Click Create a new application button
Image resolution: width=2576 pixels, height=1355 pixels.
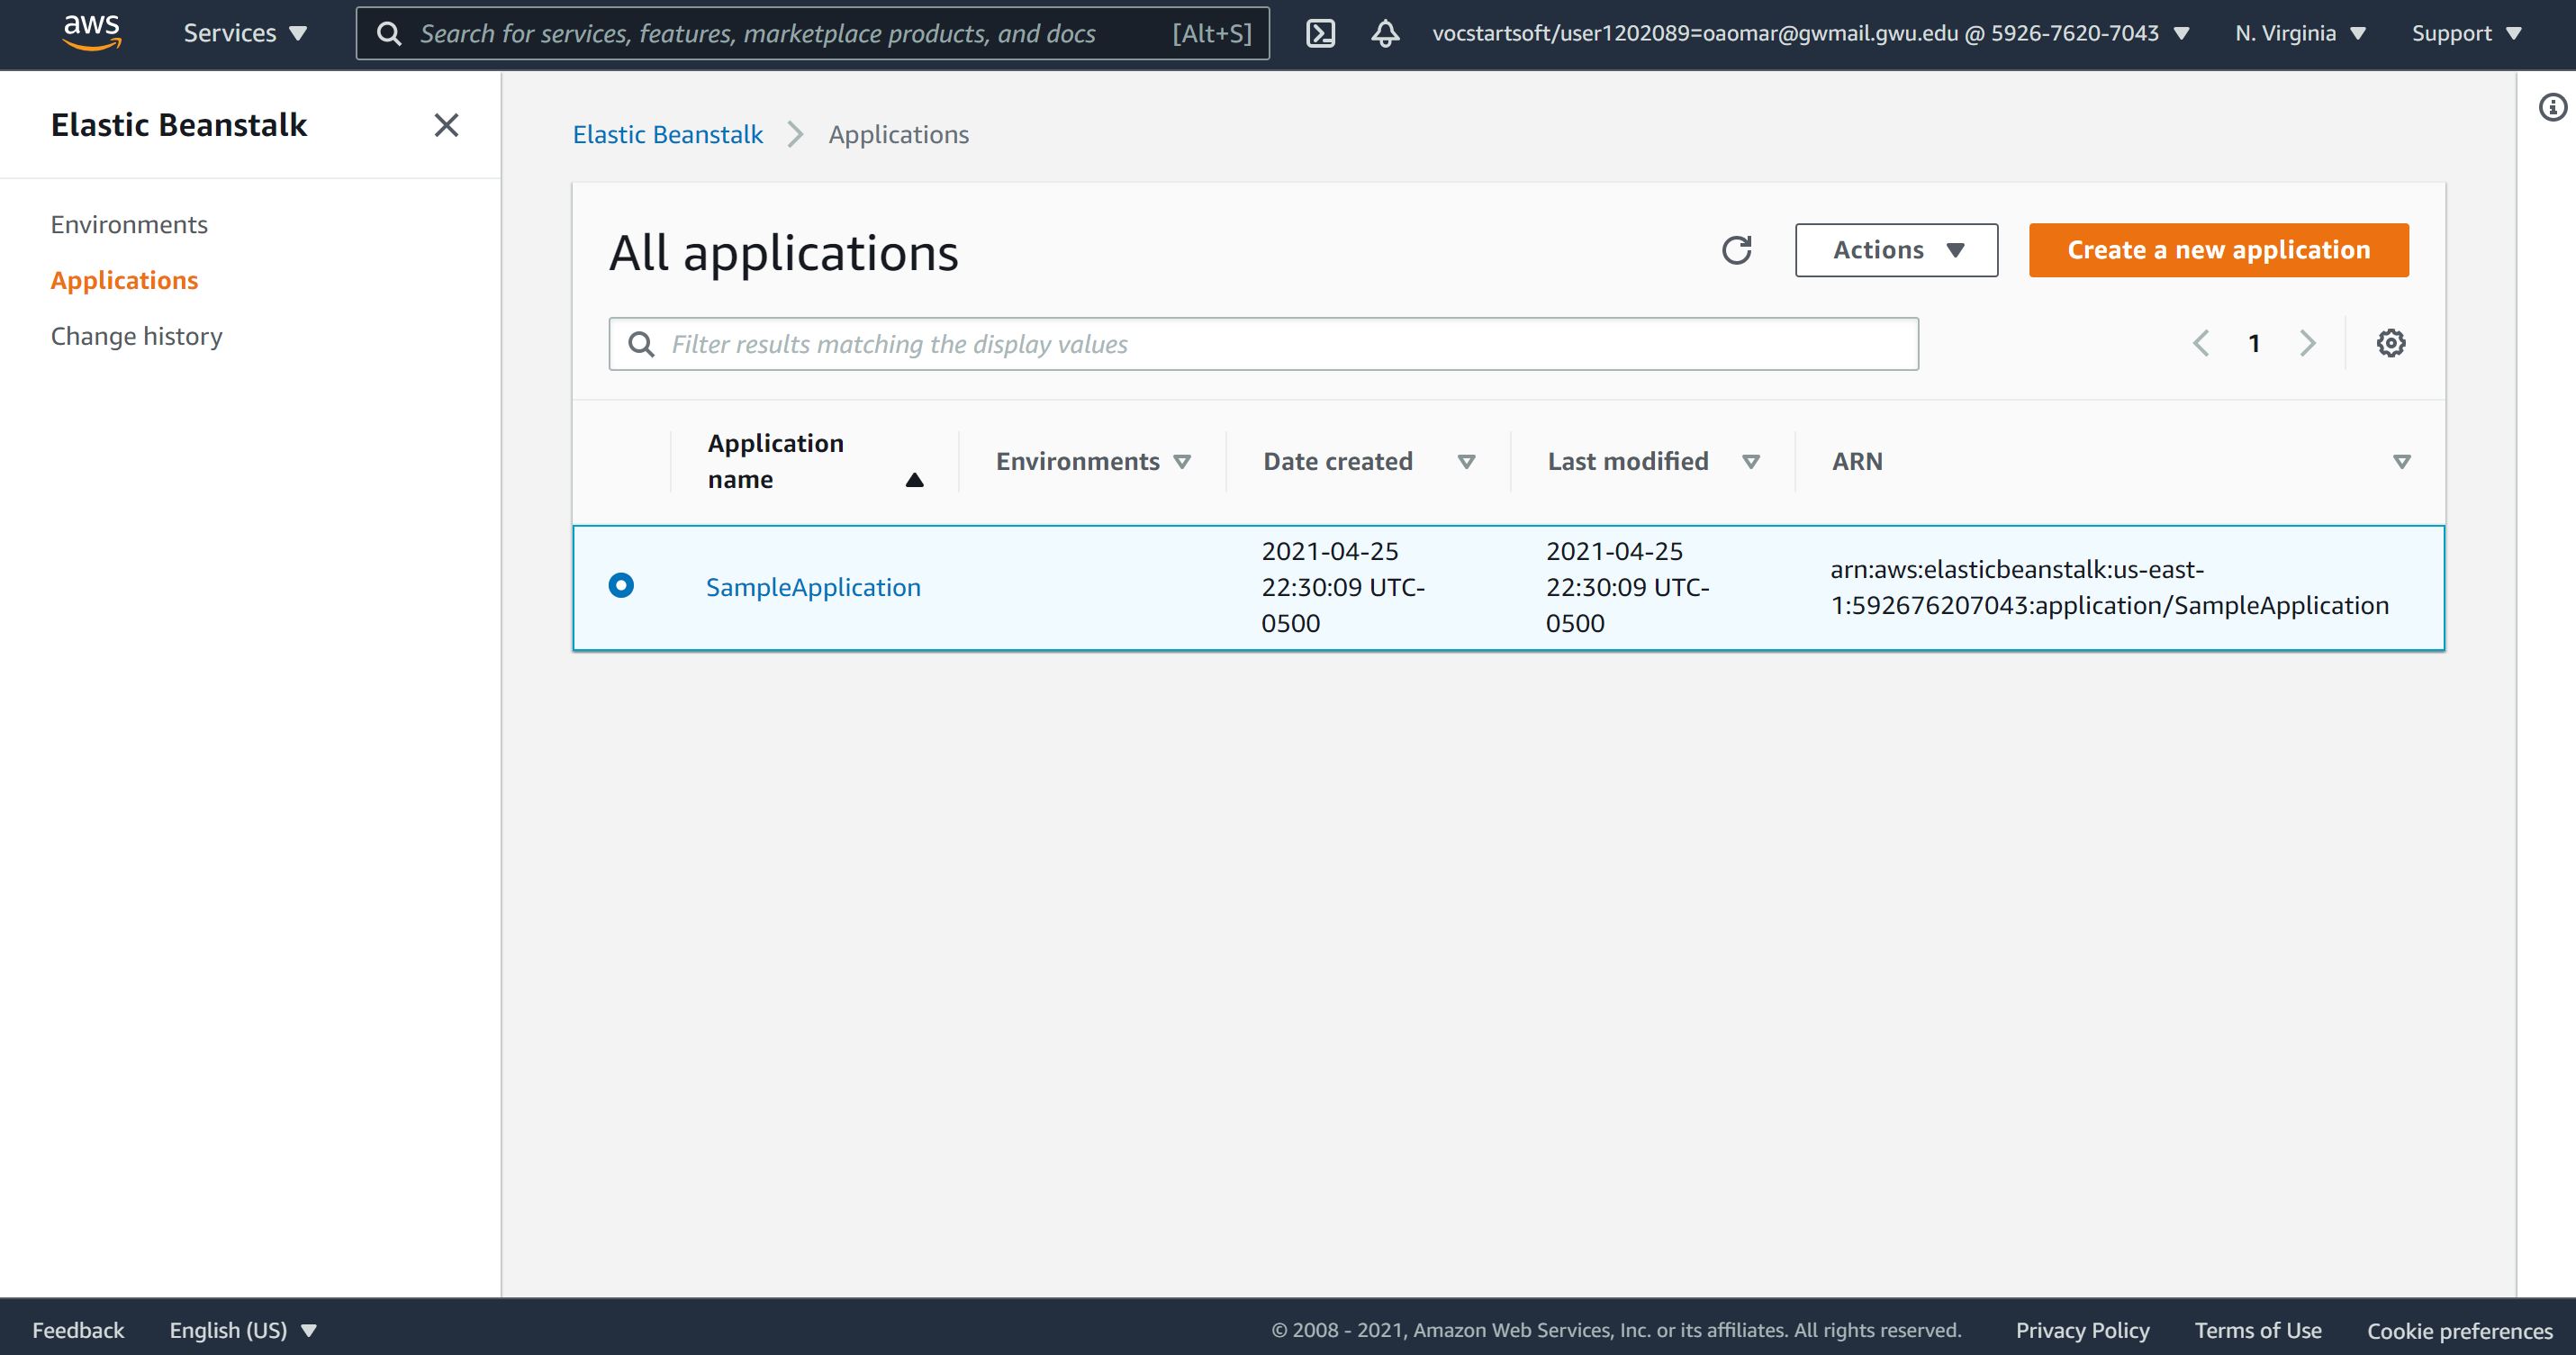[x=2219, y=250]
